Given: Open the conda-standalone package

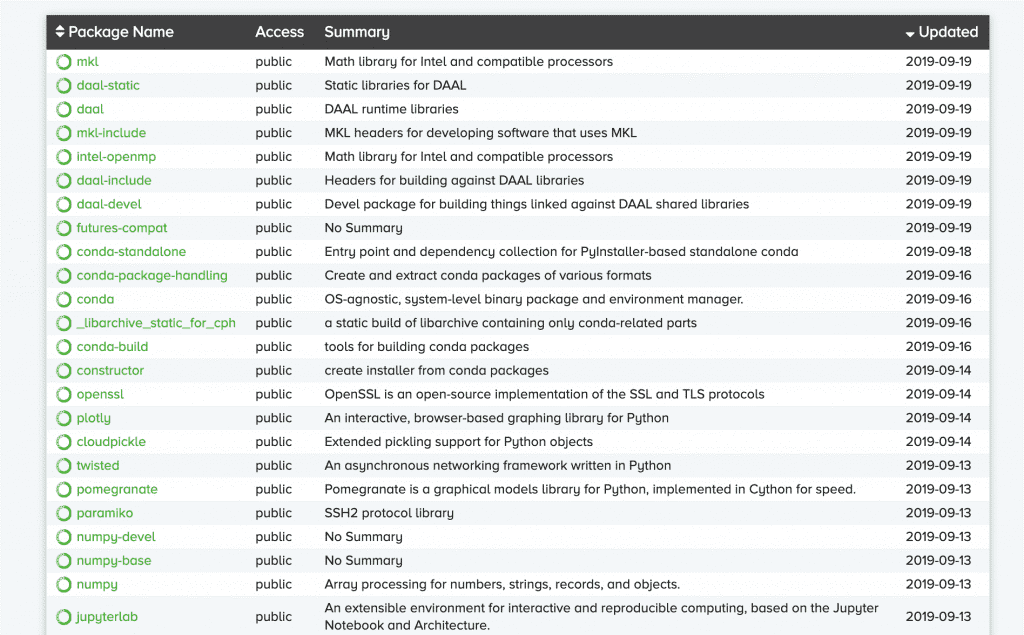Looking at the screenshot, I should (x=131, y=252).
